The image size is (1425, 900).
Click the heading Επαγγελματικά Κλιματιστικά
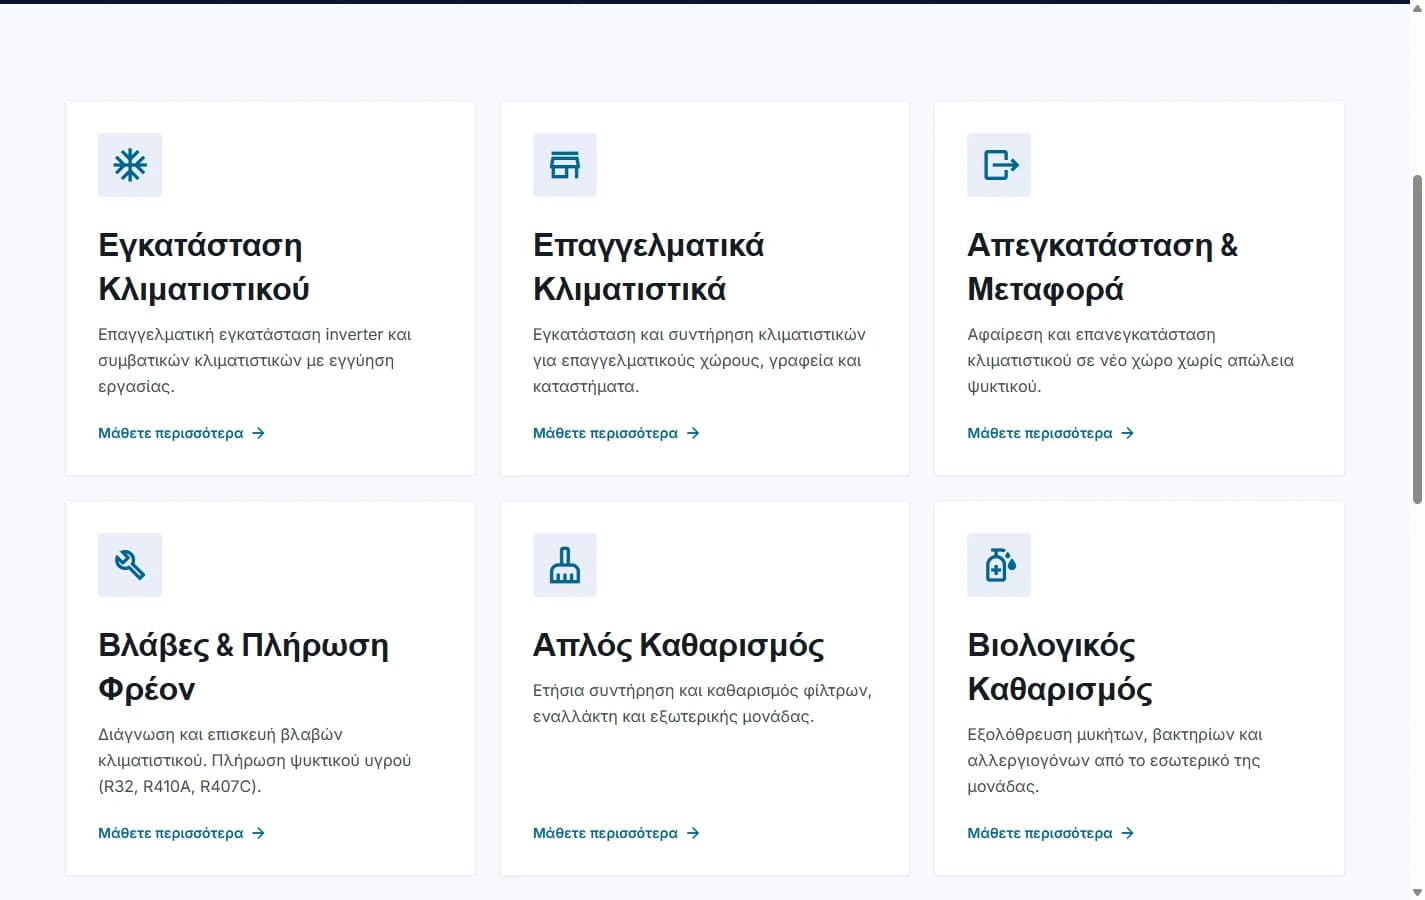[x=648, y=267]
